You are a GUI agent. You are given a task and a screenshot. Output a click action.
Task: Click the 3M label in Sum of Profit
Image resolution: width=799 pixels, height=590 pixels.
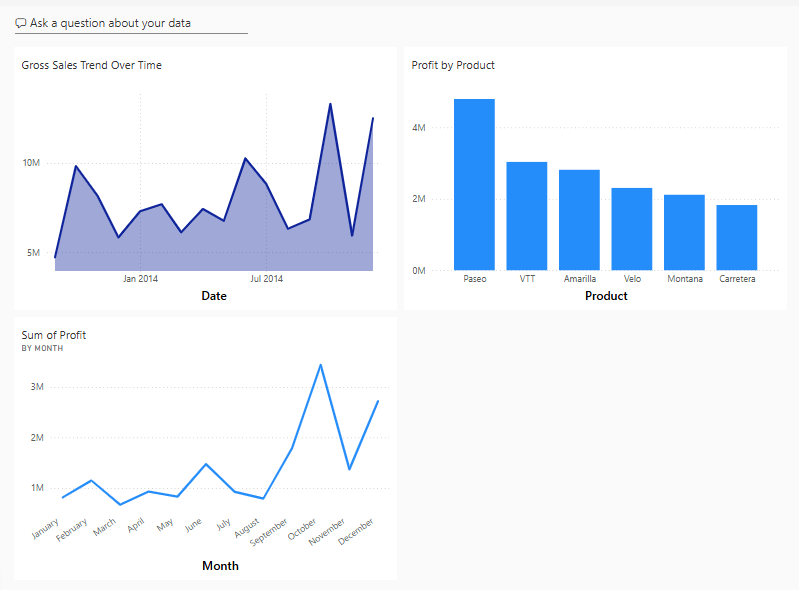[37, 387]
